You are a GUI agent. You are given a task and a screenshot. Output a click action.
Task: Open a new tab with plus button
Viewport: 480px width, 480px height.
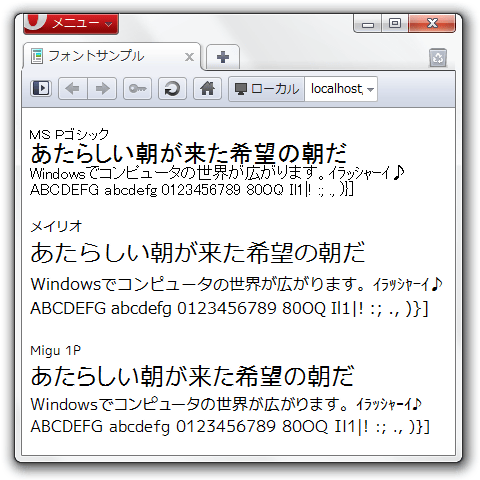[x=223, y=57]
